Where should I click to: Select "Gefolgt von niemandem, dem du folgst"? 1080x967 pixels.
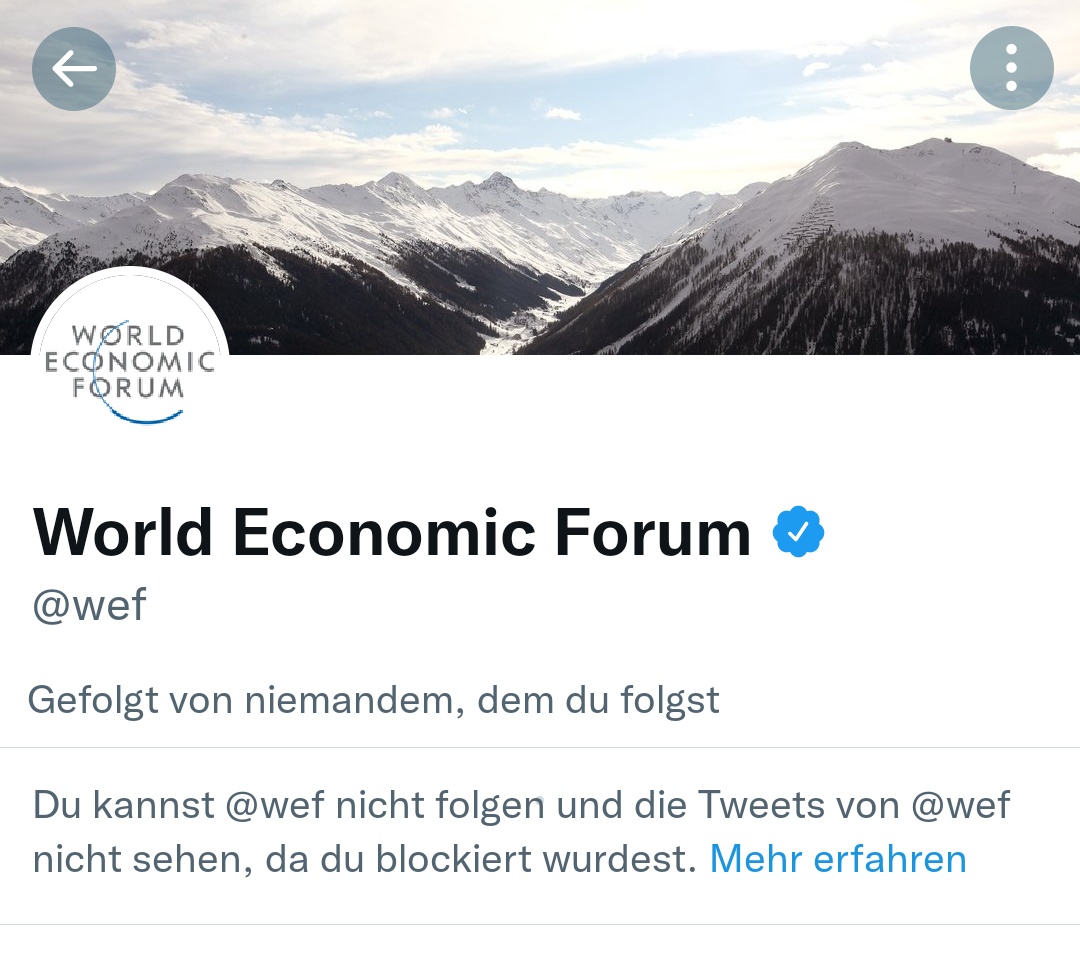click(373, 700)
